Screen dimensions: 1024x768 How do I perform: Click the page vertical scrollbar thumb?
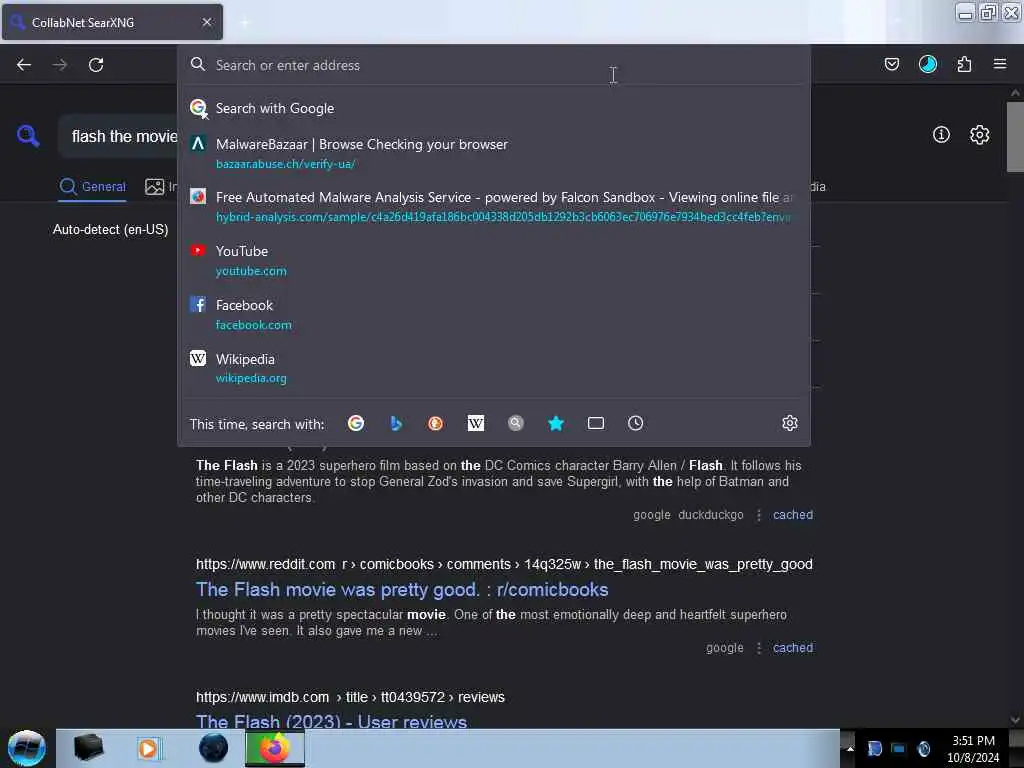point(1015,136)
